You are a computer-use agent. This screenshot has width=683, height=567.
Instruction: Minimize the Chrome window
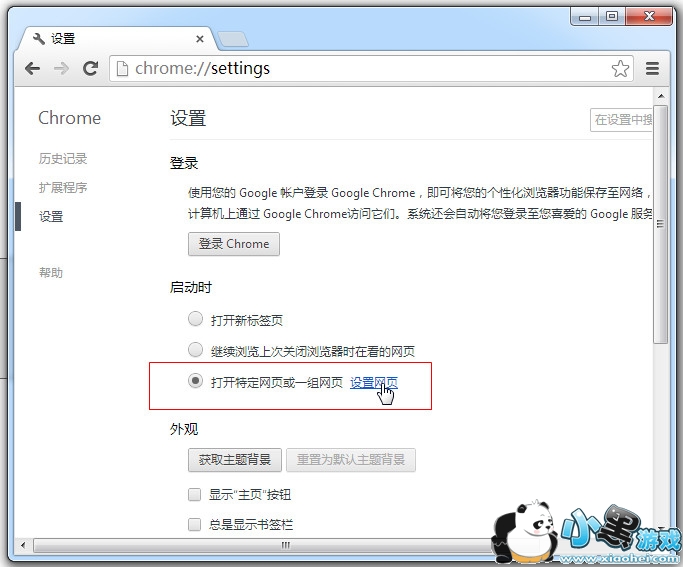[x=585, y=17]
